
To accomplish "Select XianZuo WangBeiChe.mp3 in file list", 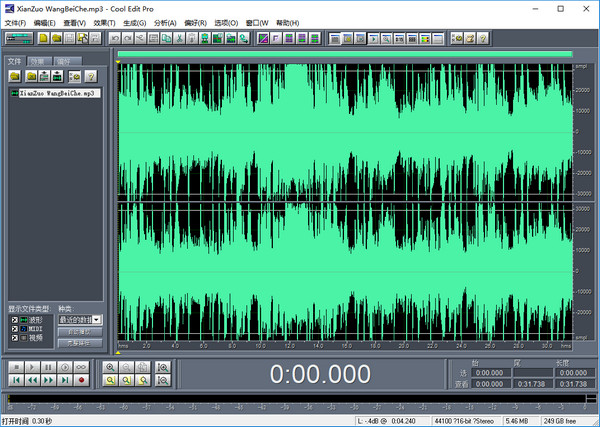I will click(x=58, y=93).
